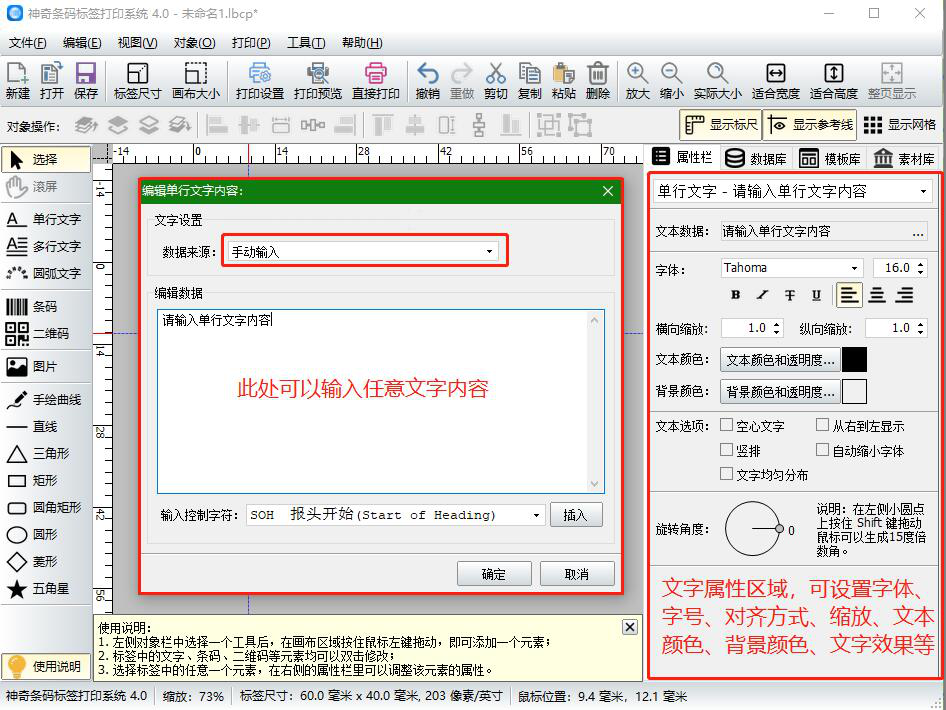Click the 适合高度 fit height icon
The width and height of the screenshot is (946, 710).
coord(834,80)
